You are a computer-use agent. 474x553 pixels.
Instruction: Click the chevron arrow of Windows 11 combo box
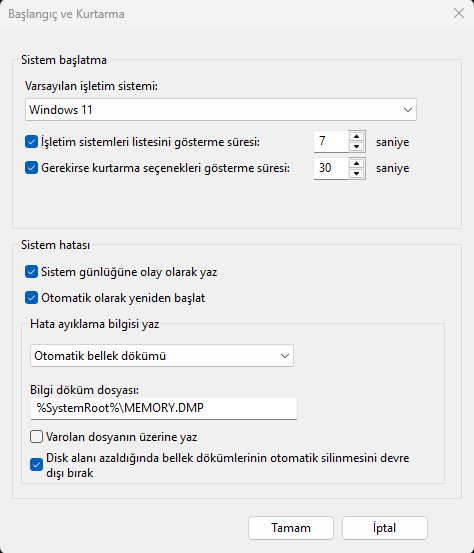point(408,110)
